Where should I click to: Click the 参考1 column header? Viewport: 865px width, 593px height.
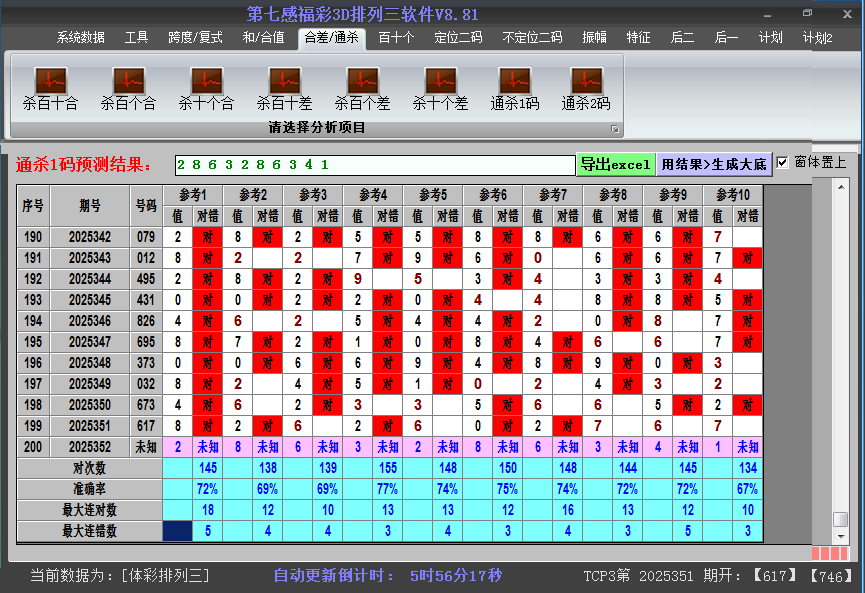point(192,195)
